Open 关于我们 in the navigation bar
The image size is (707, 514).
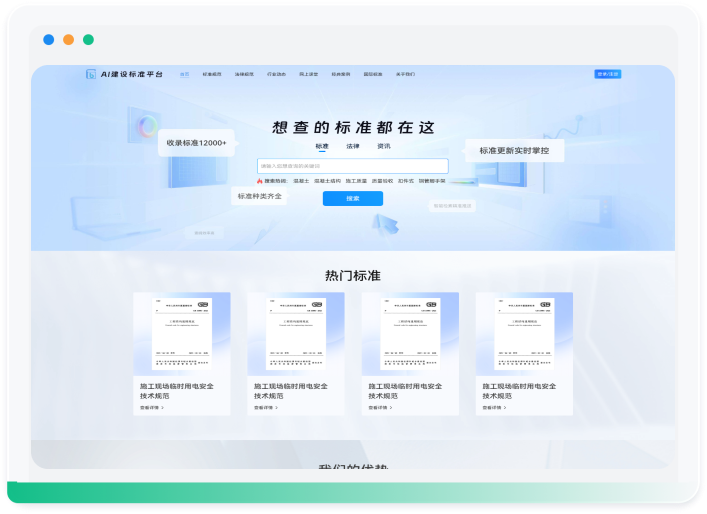coord(404,74)
